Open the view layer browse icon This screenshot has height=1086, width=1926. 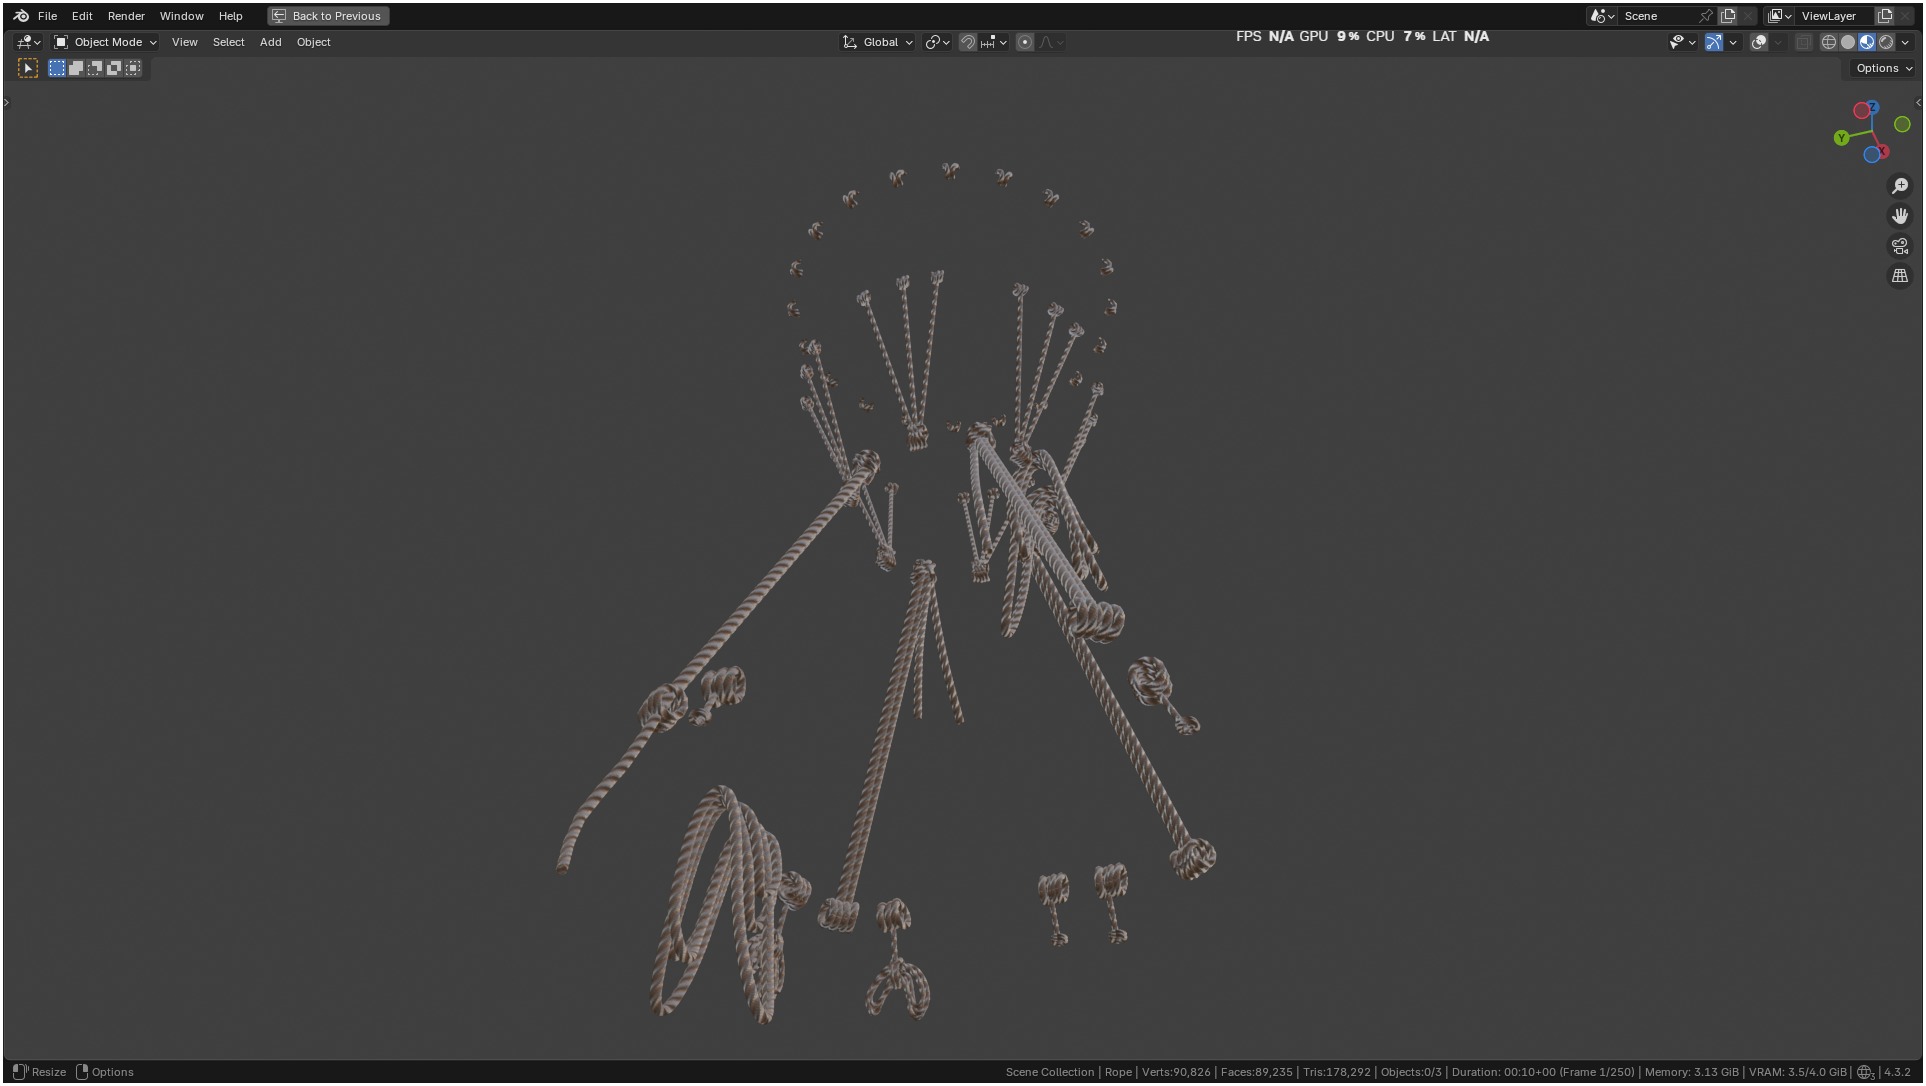[1778, 16]
